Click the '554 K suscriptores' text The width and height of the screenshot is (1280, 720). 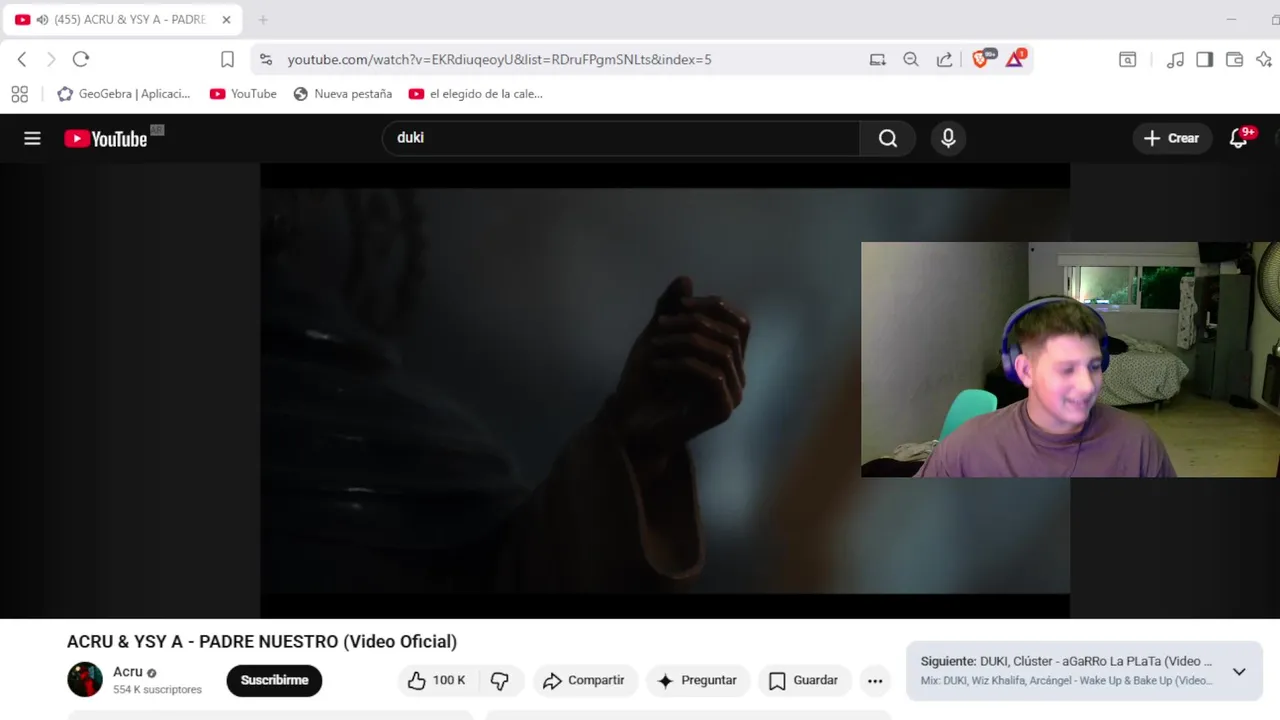click(x=157, y=690)
